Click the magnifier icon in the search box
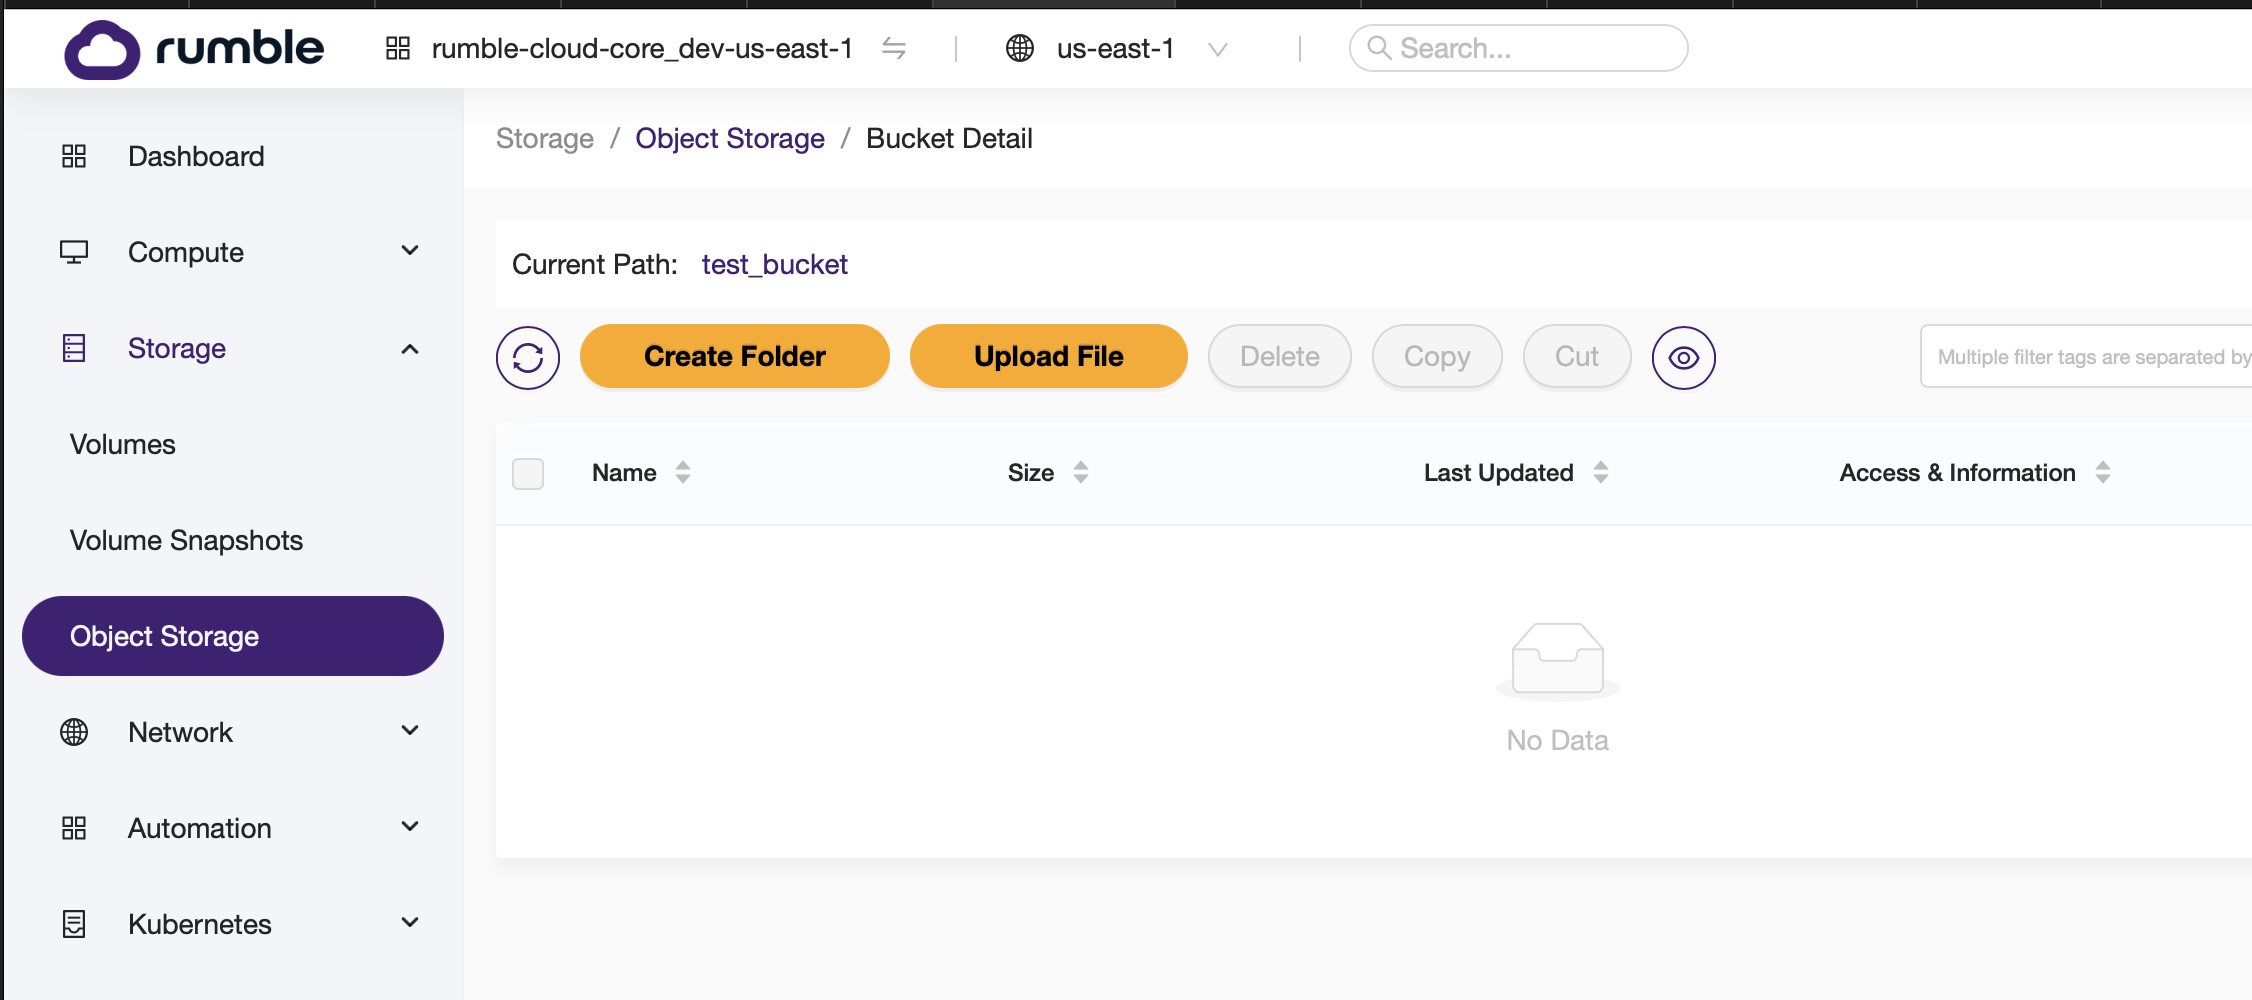 [1379, 48]
